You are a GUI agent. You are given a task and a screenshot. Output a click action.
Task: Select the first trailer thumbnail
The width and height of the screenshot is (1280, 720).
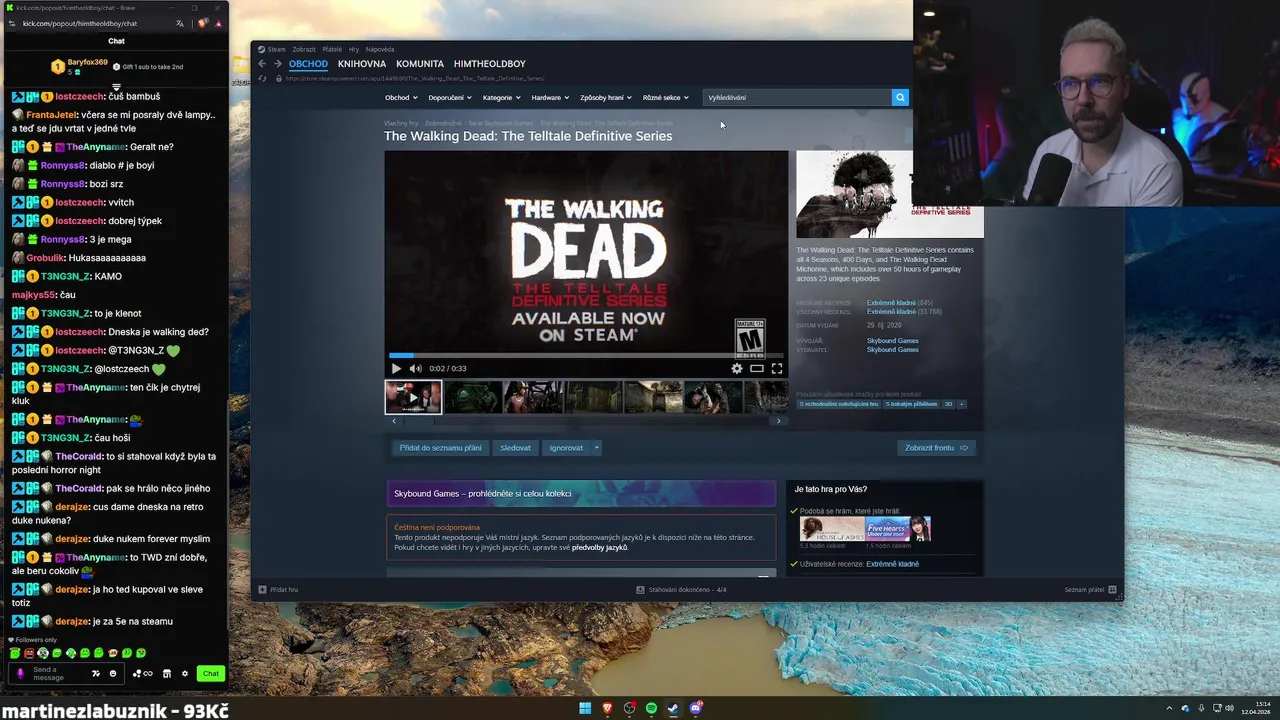pyautogui.click(x=413, y=397)
